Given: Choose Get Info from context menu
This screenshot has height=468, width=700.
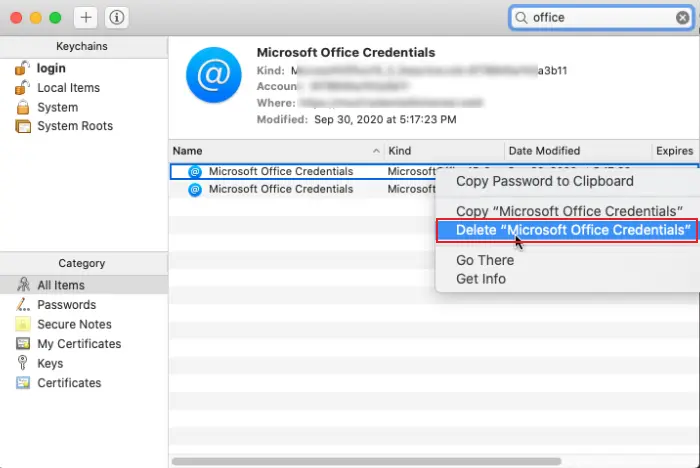Looking at the screenshot, I should 481,279.
